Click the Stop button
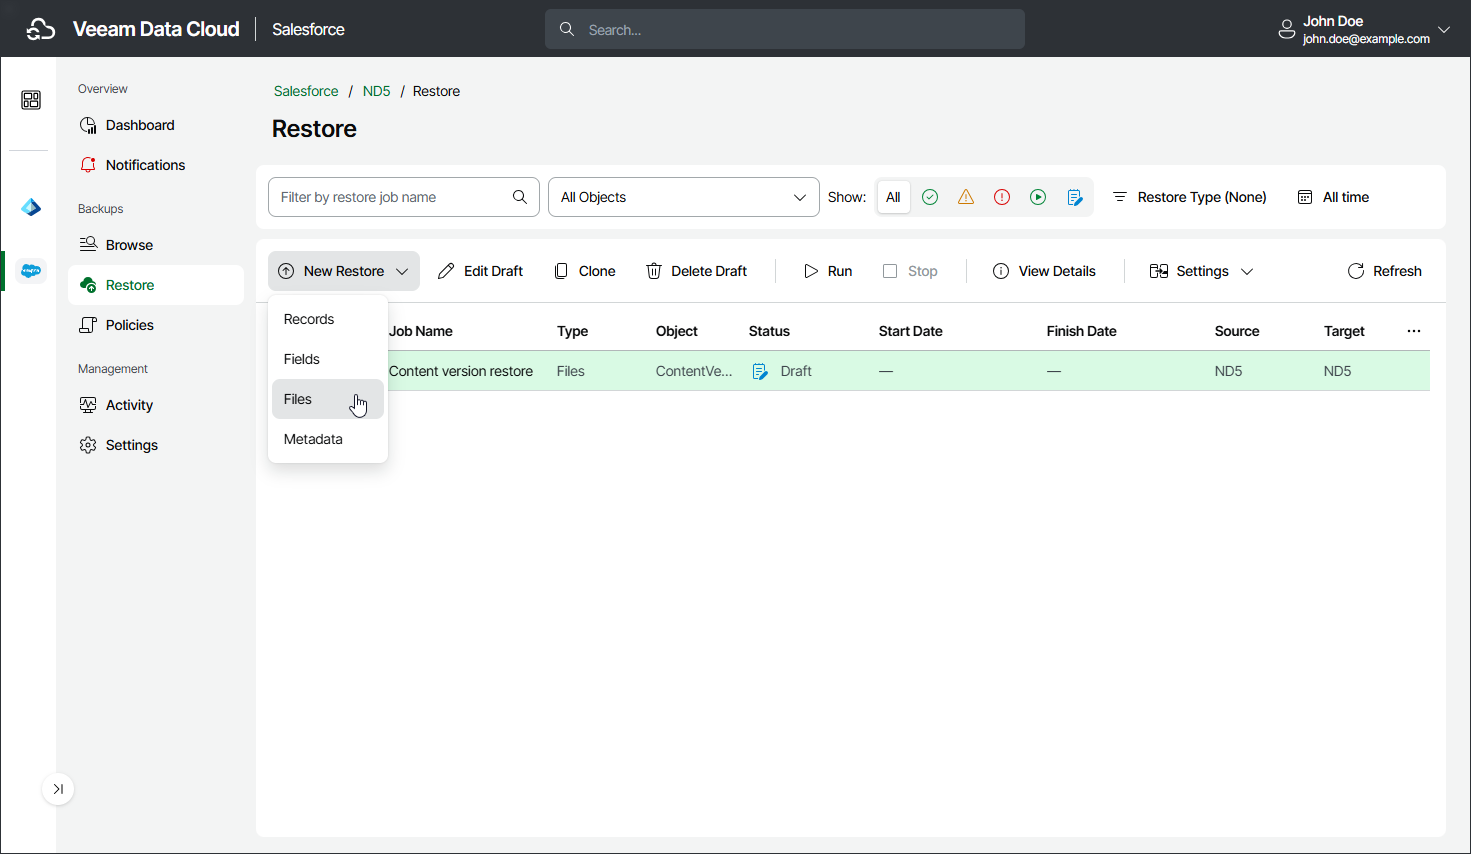The image size is (1471, 854). (x=910, y=271)
